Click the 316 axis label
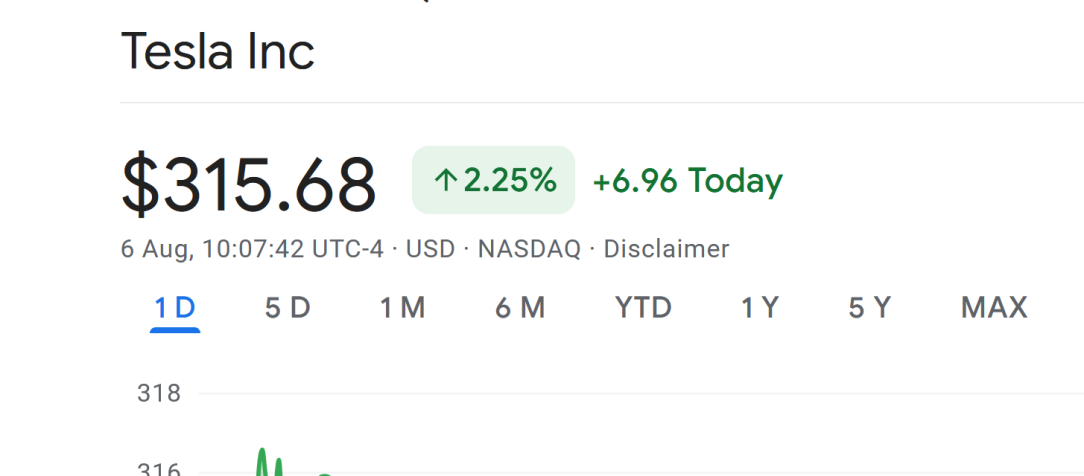1084x476 pixels. pos(159,470)
